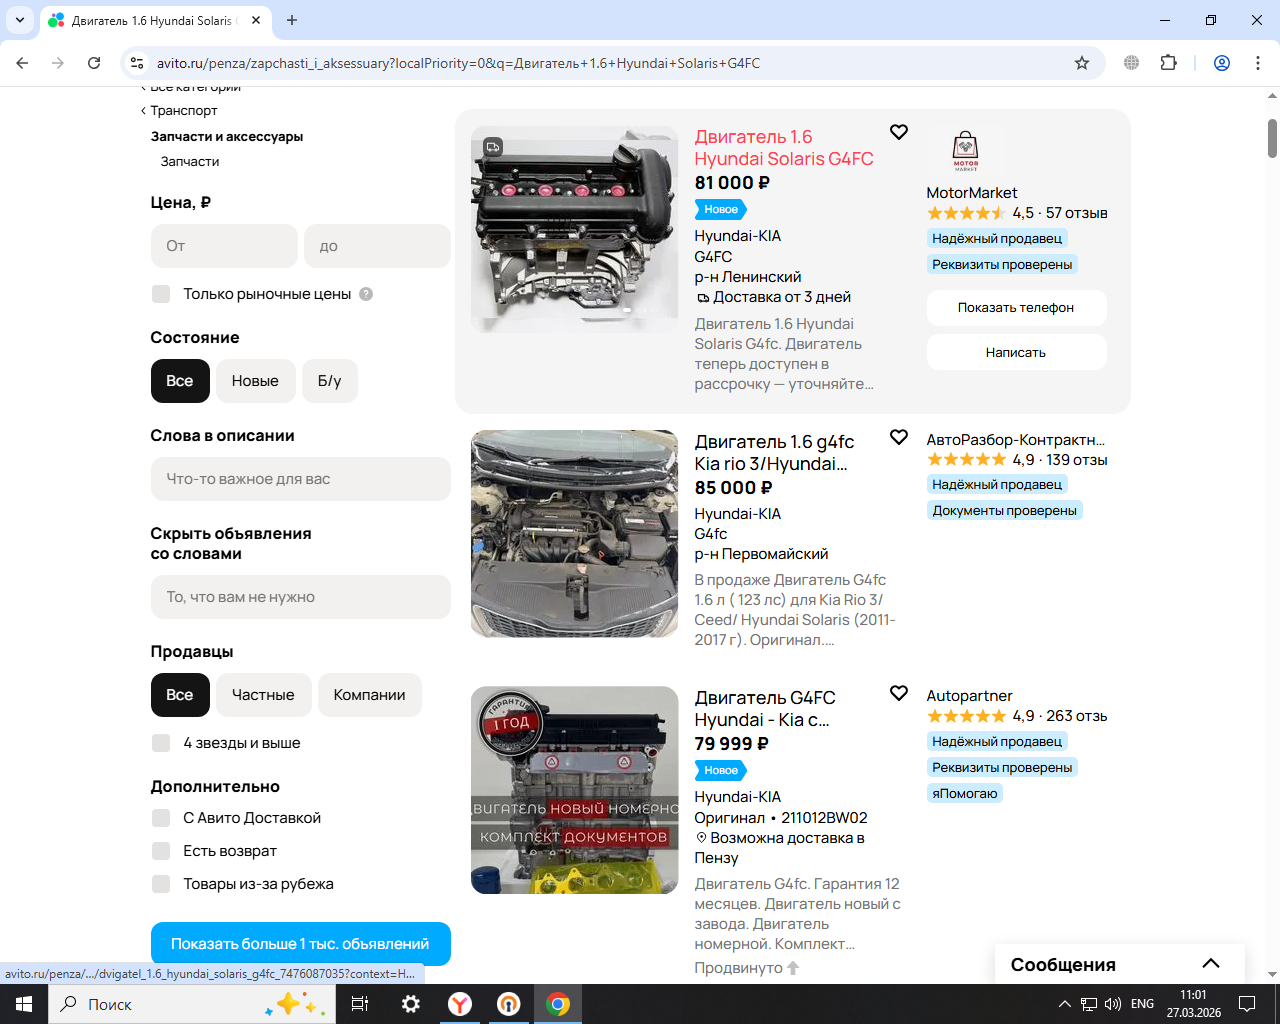The height and width of the screenshot is (1024, 1280).
Task: Enable Только рыночные цены checkbox
Action: click(x=161, y=294)
